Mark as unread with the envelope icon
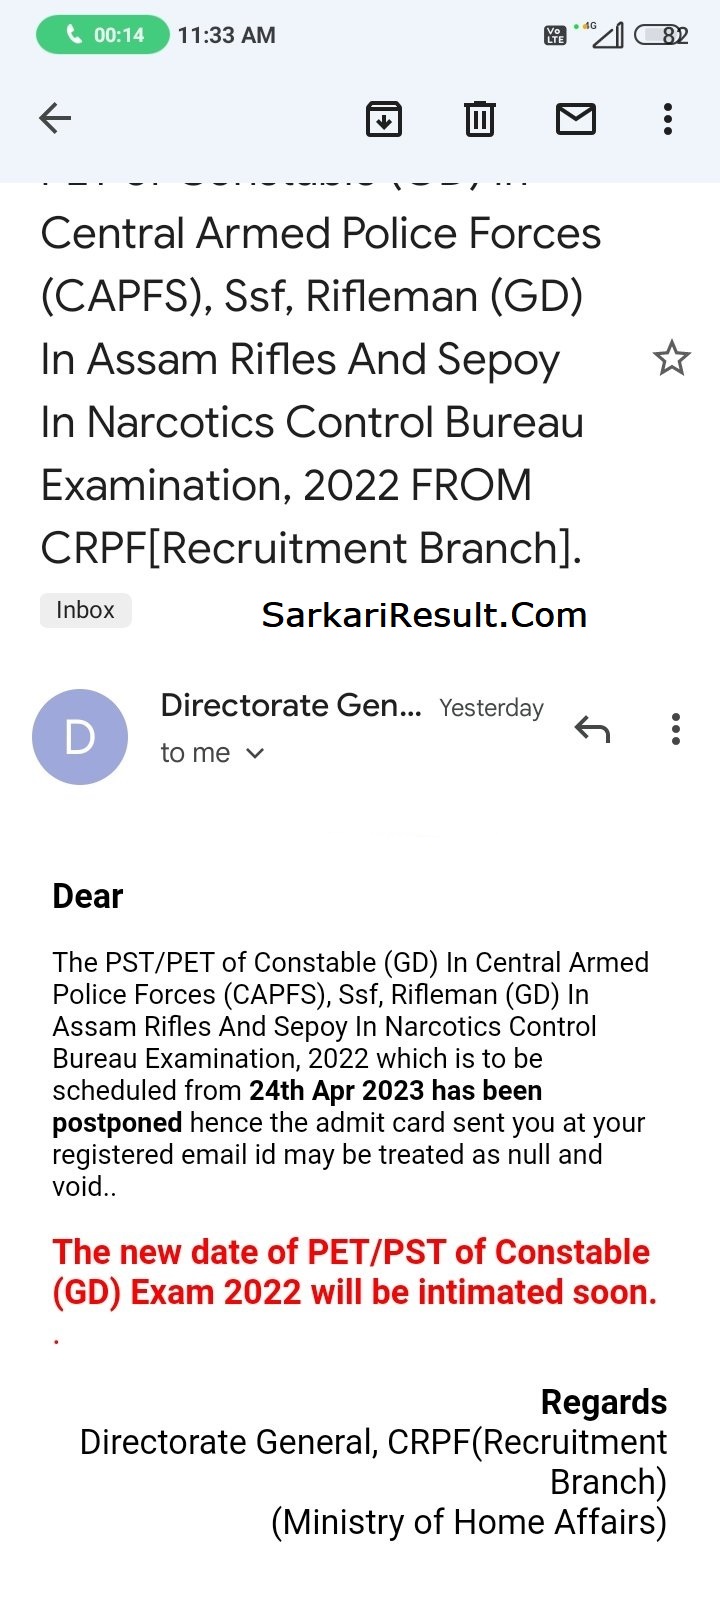This screenshot has width=720, height=1600. [576, 119]
